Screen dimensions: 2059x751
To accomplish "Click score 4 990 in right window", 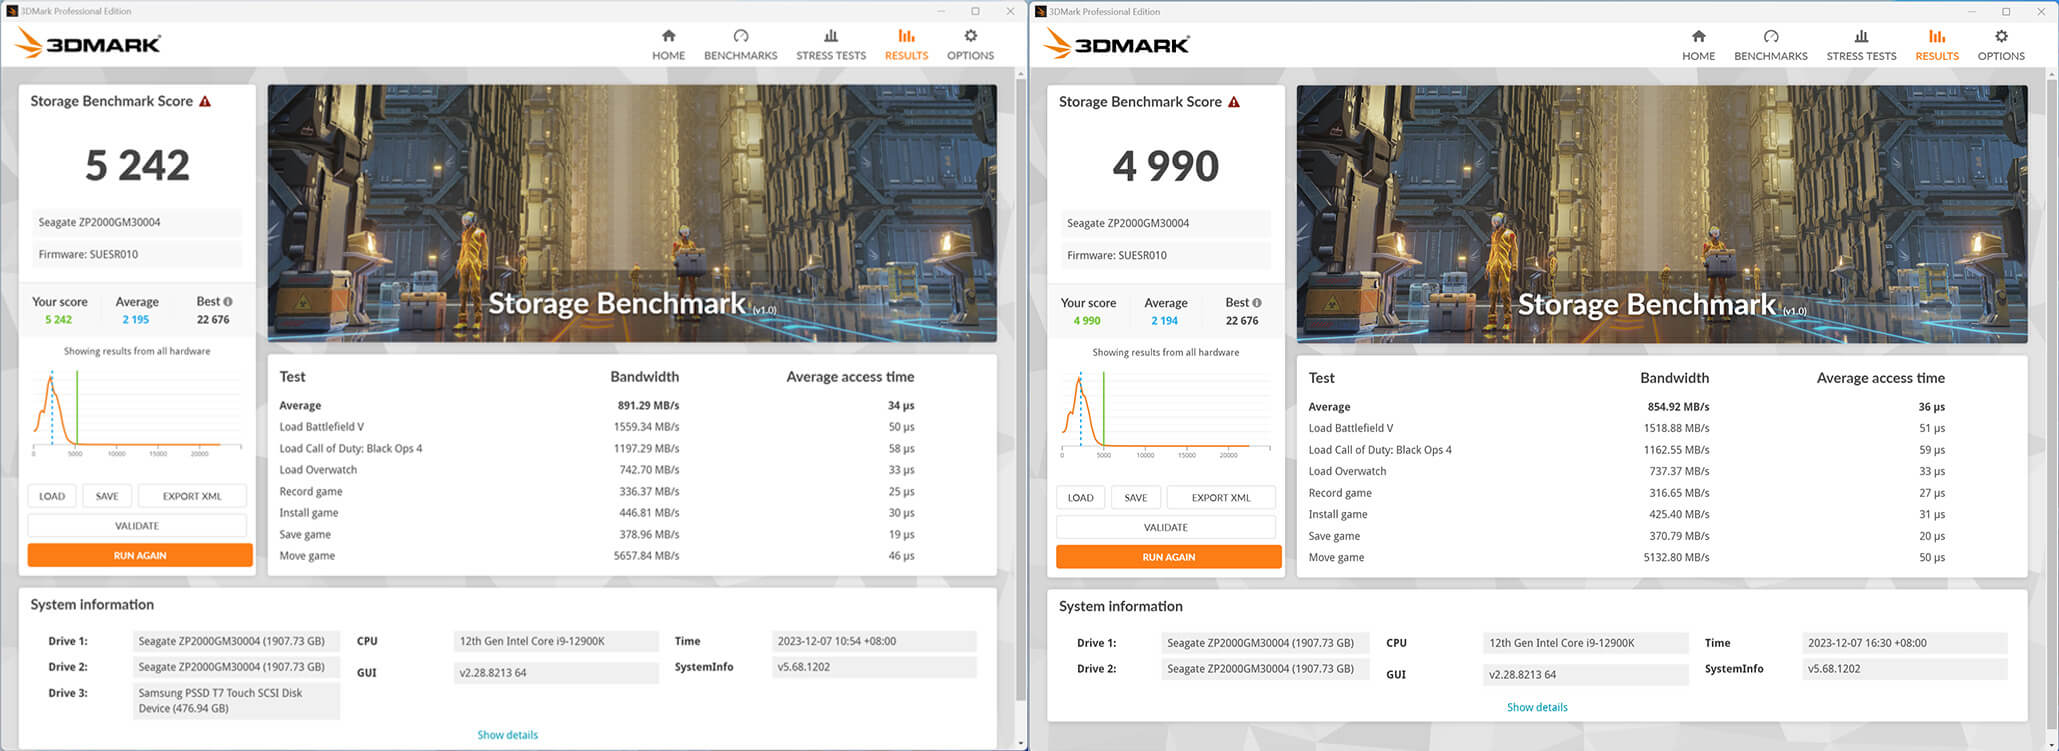I will (1166, 167).
